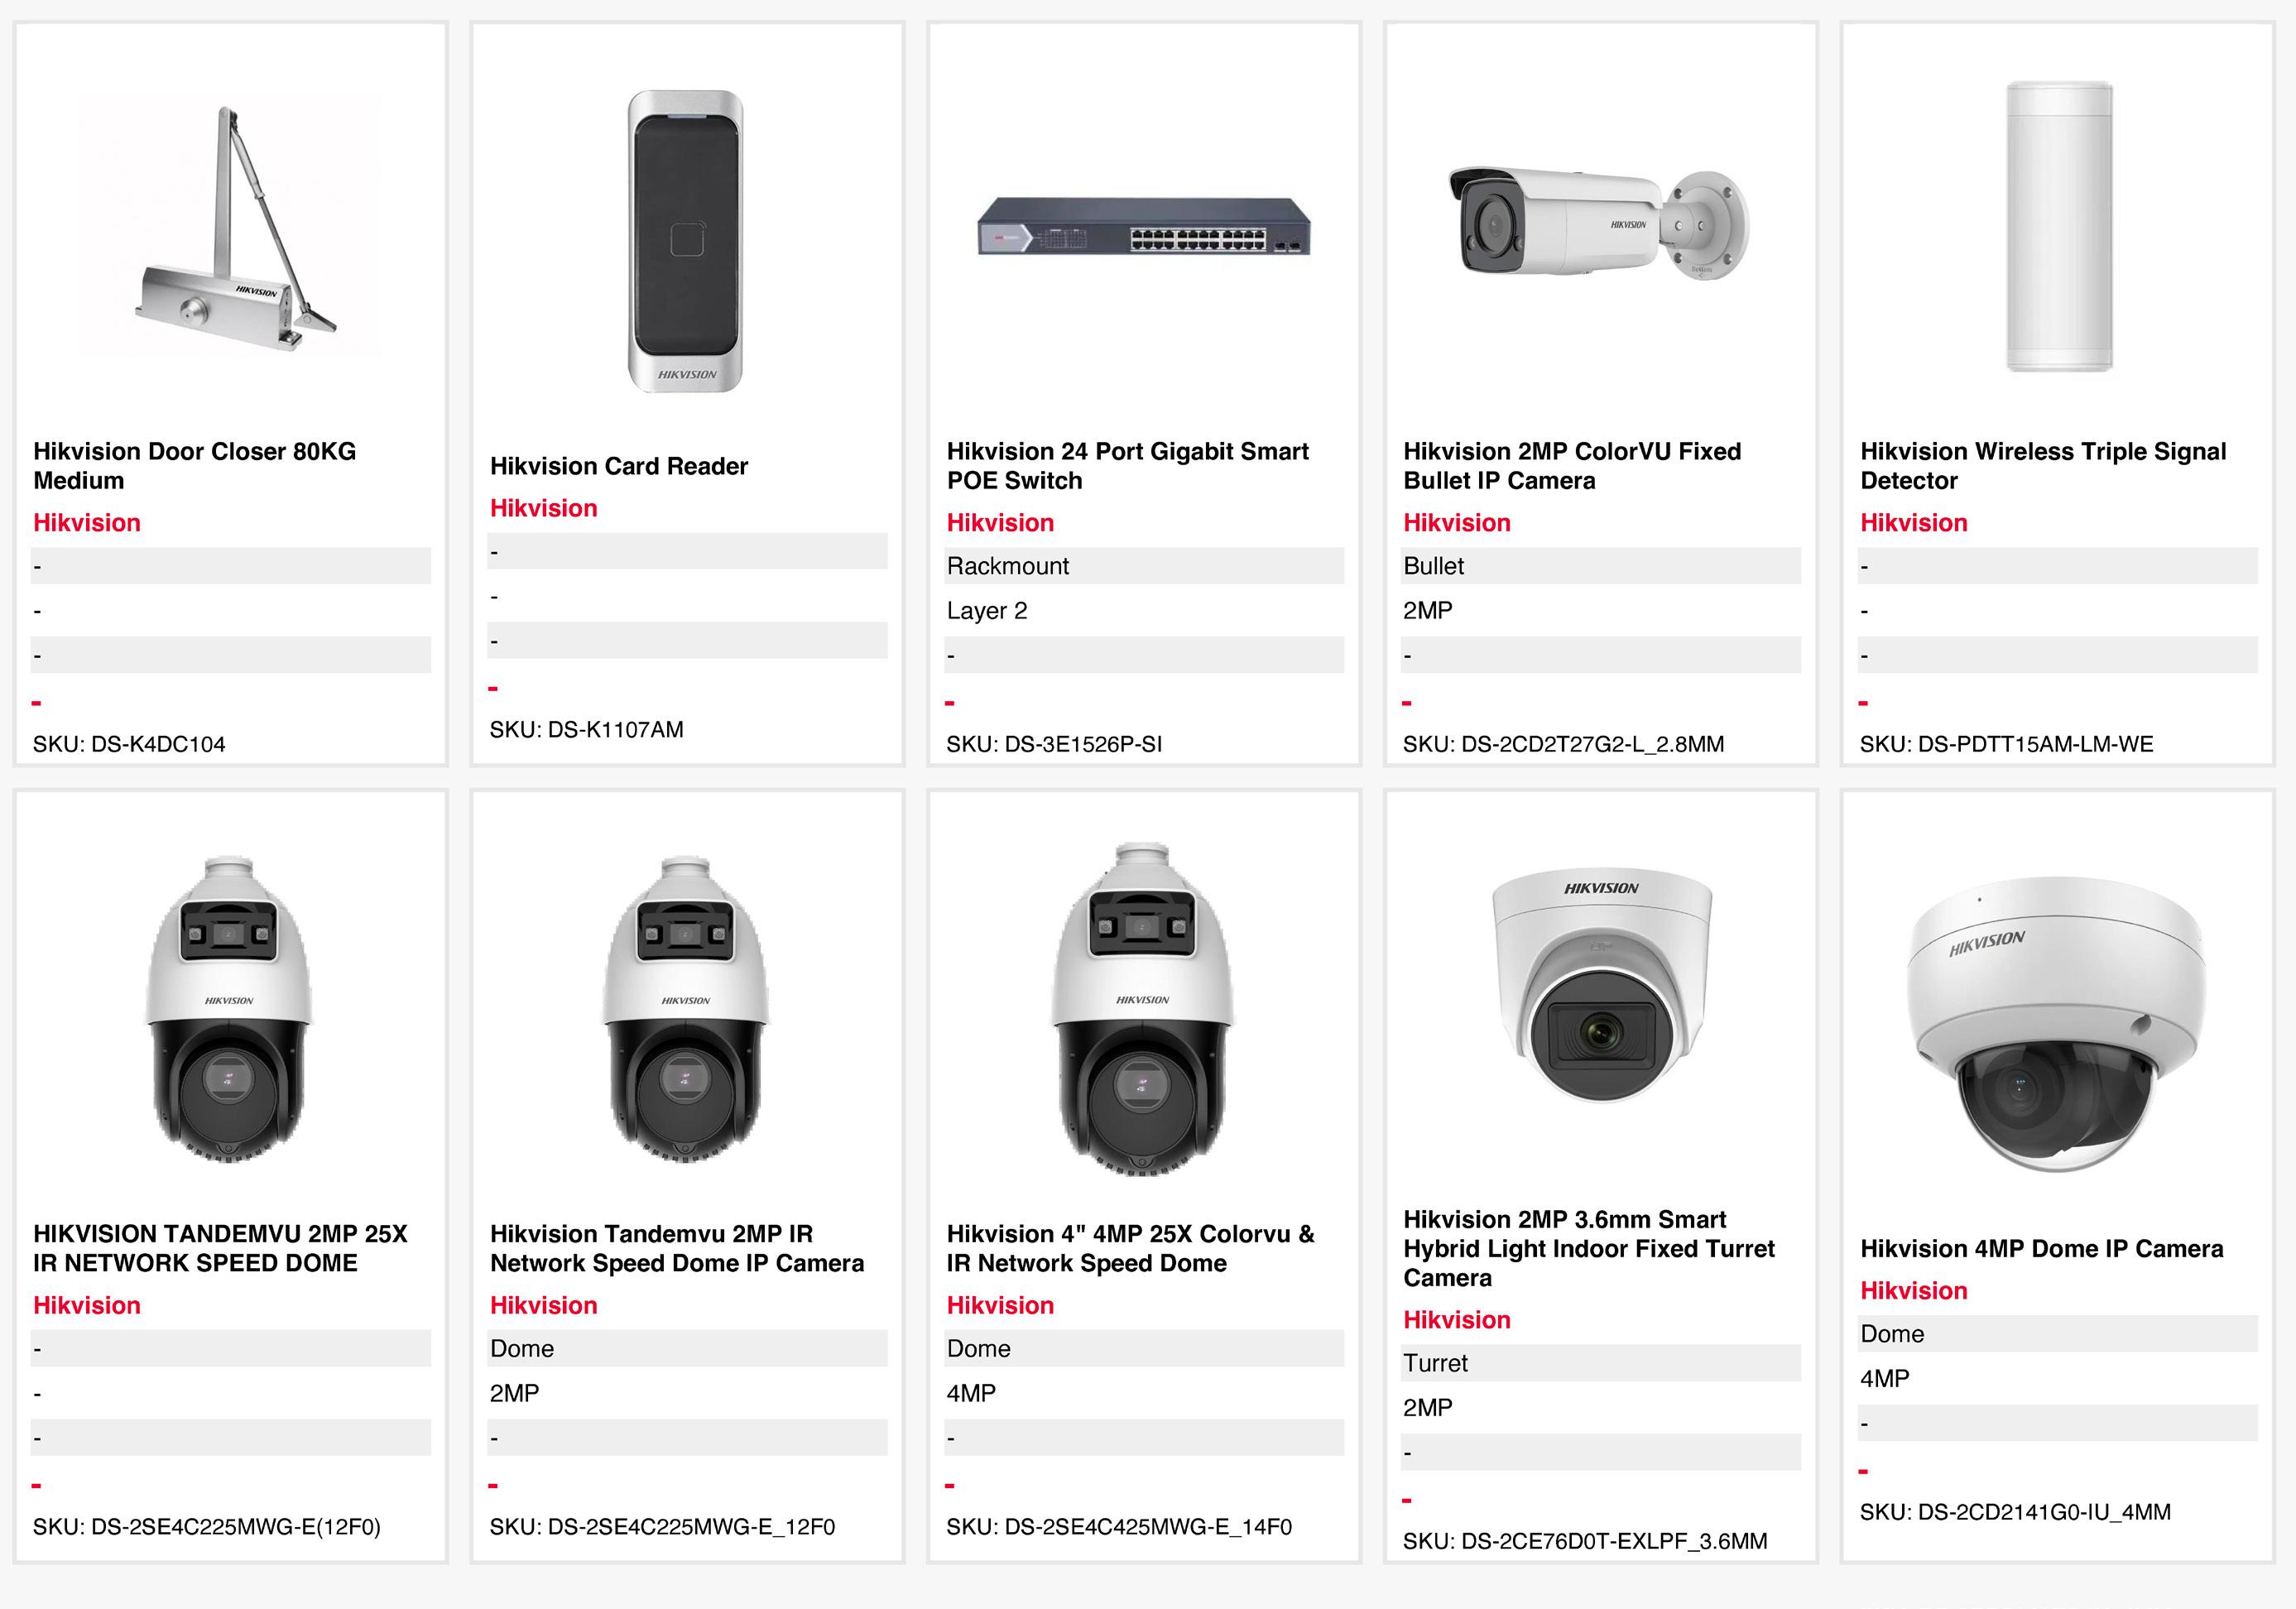Select Hikvision brand link under POE Switch

[1000, 523]
